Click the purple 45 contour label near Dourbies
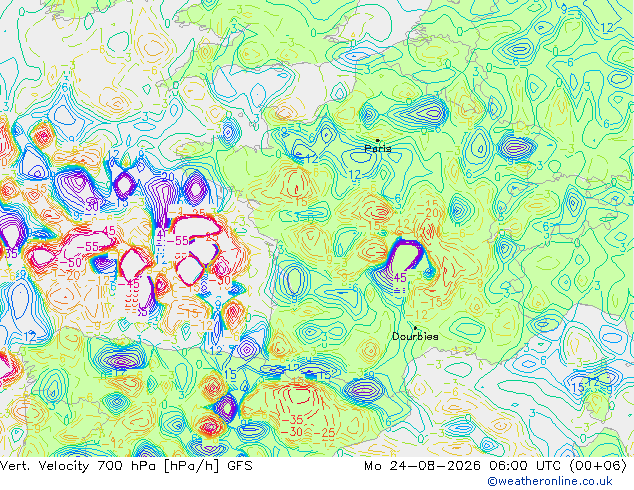 pyautogui.click(x=400, y=278)
